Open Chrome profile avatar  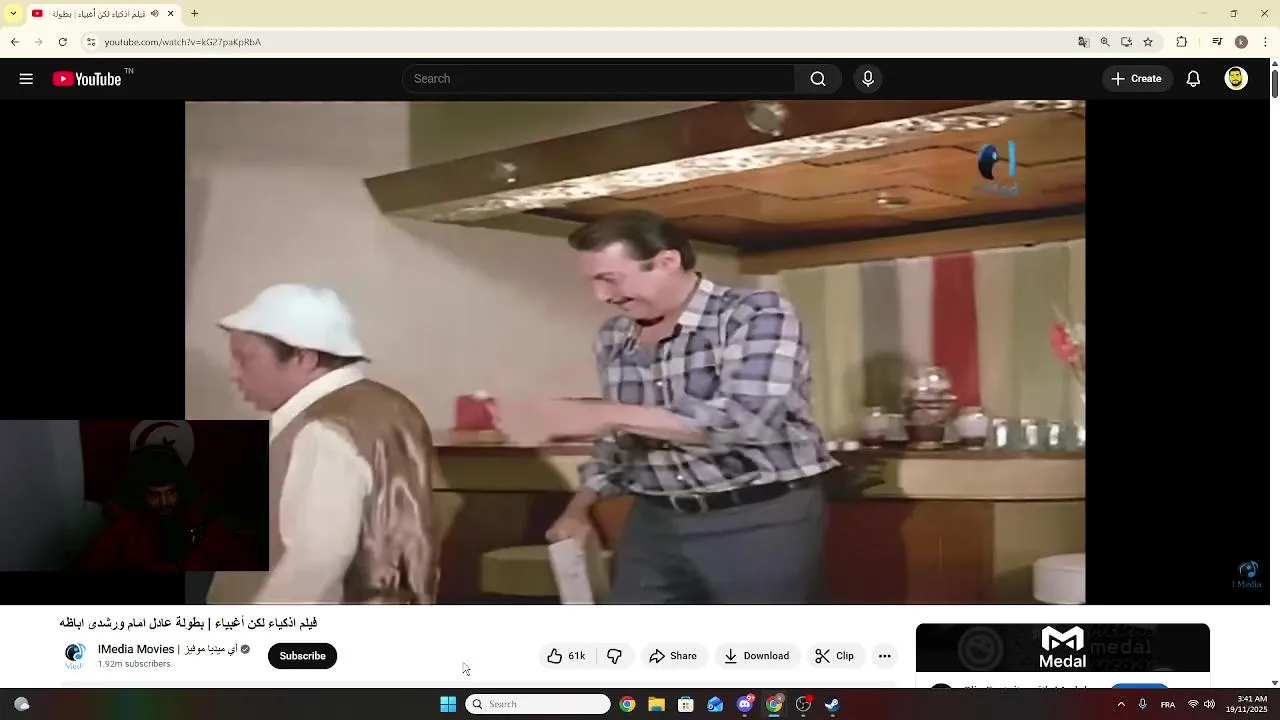[x=1241, y=42]
